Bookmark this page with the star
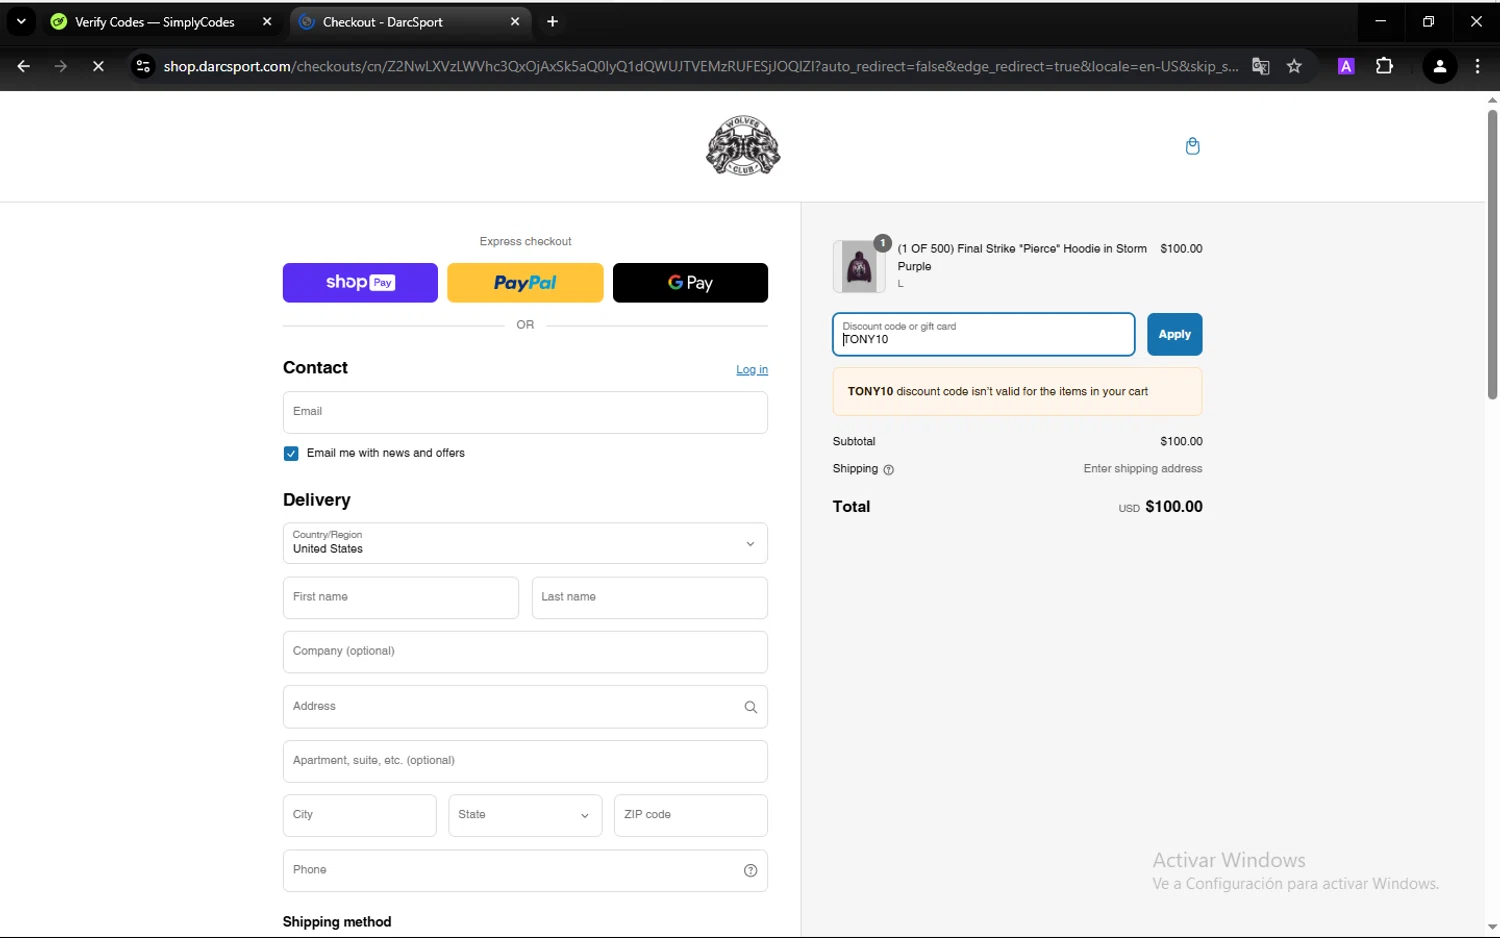 click(1294, 66)
